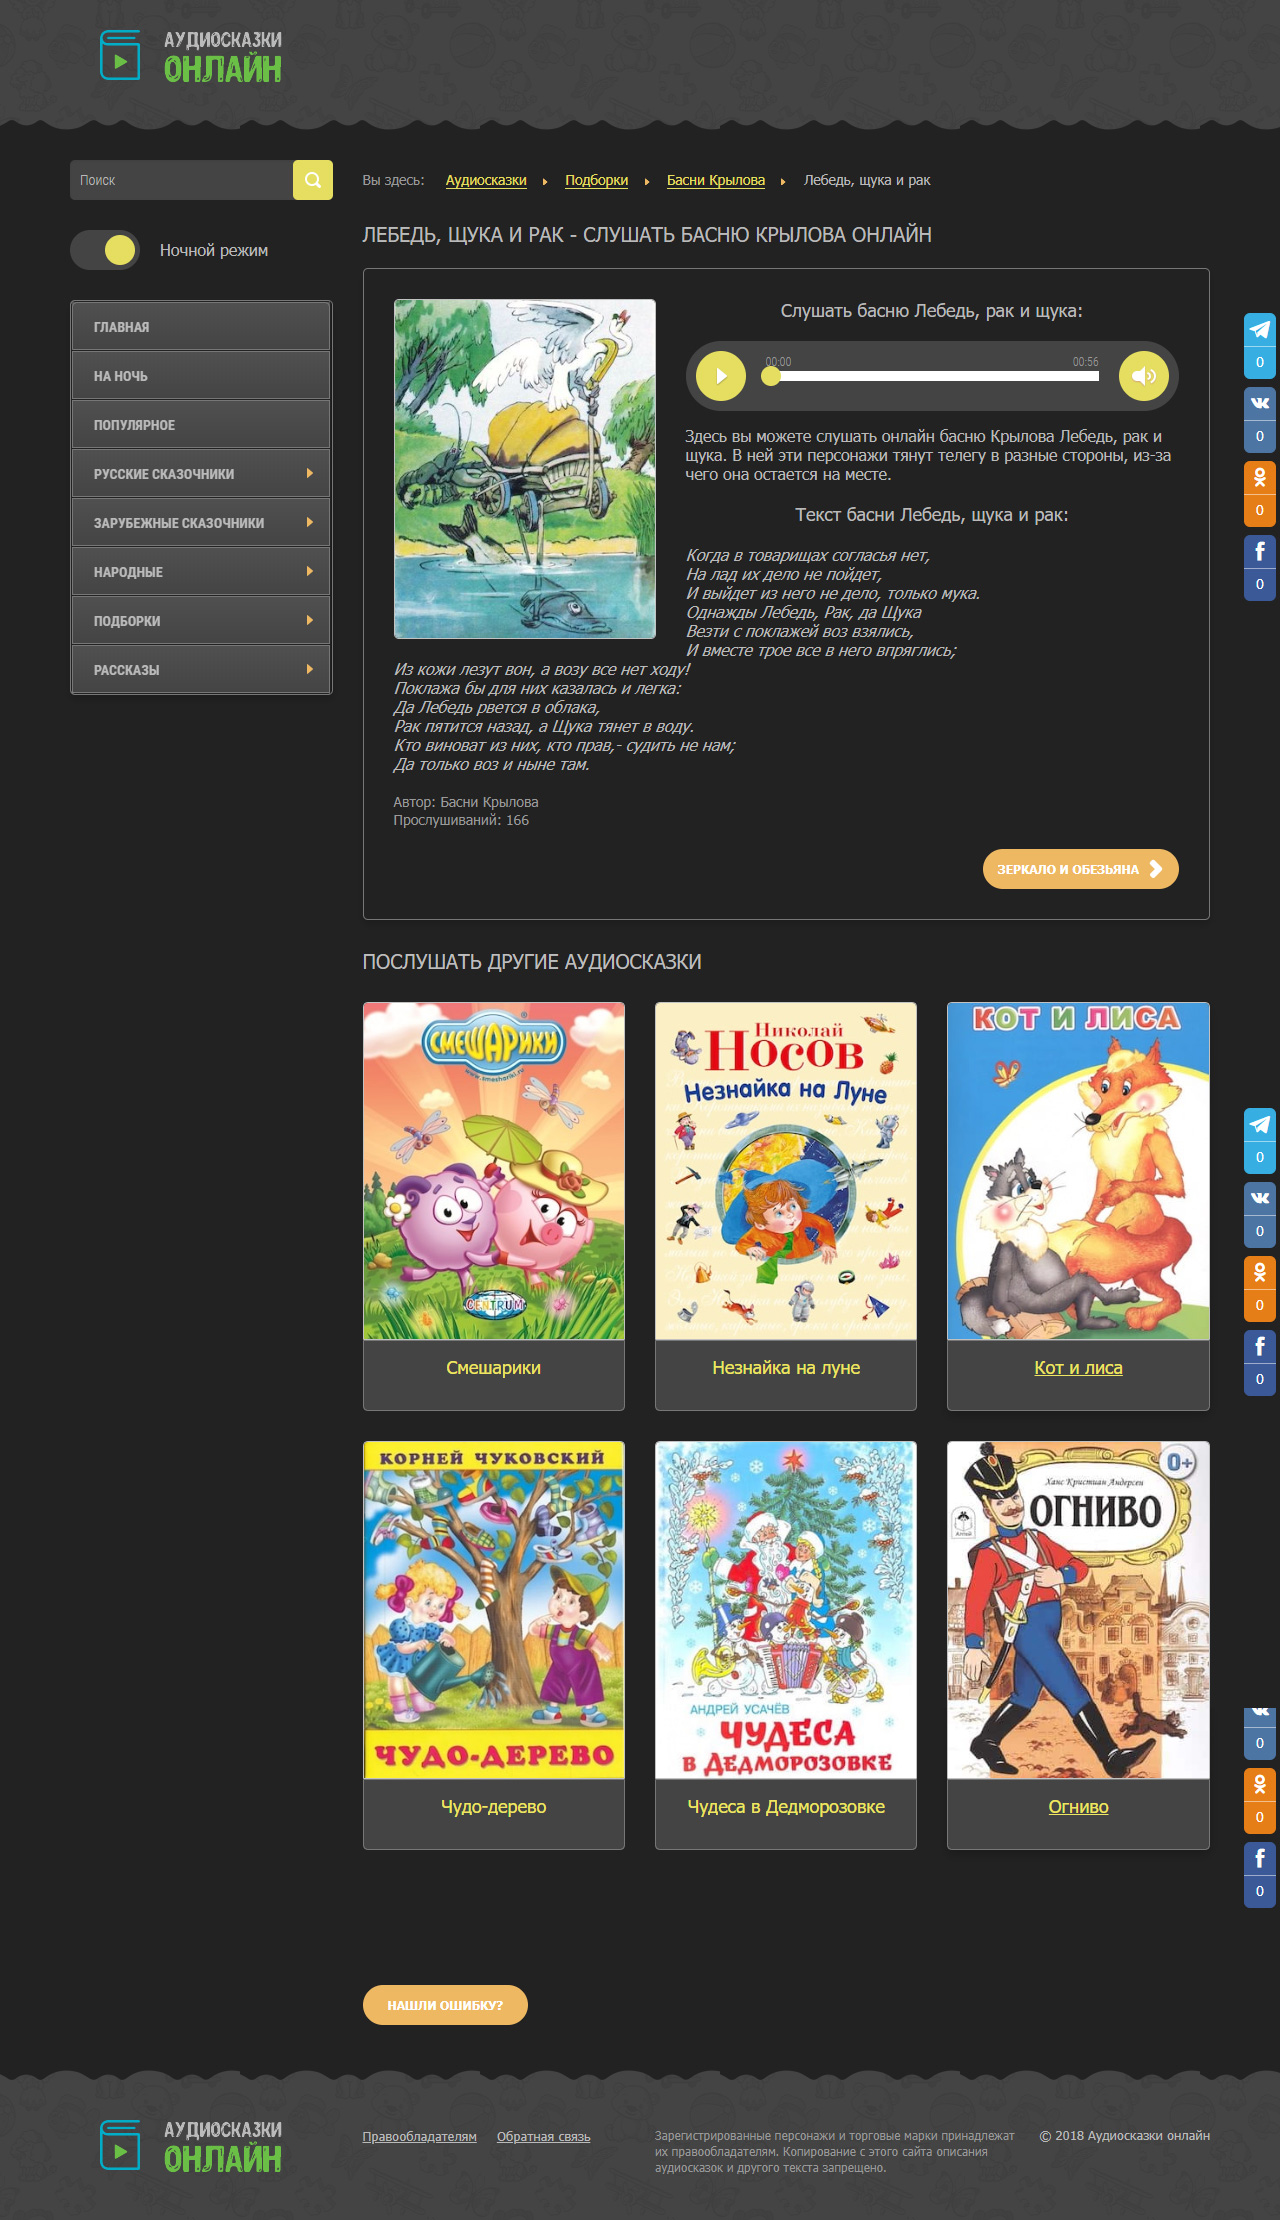The image size is (1280, 2220).
Task: Click the swan, pike and crayfish illustration
Action: 525,469
